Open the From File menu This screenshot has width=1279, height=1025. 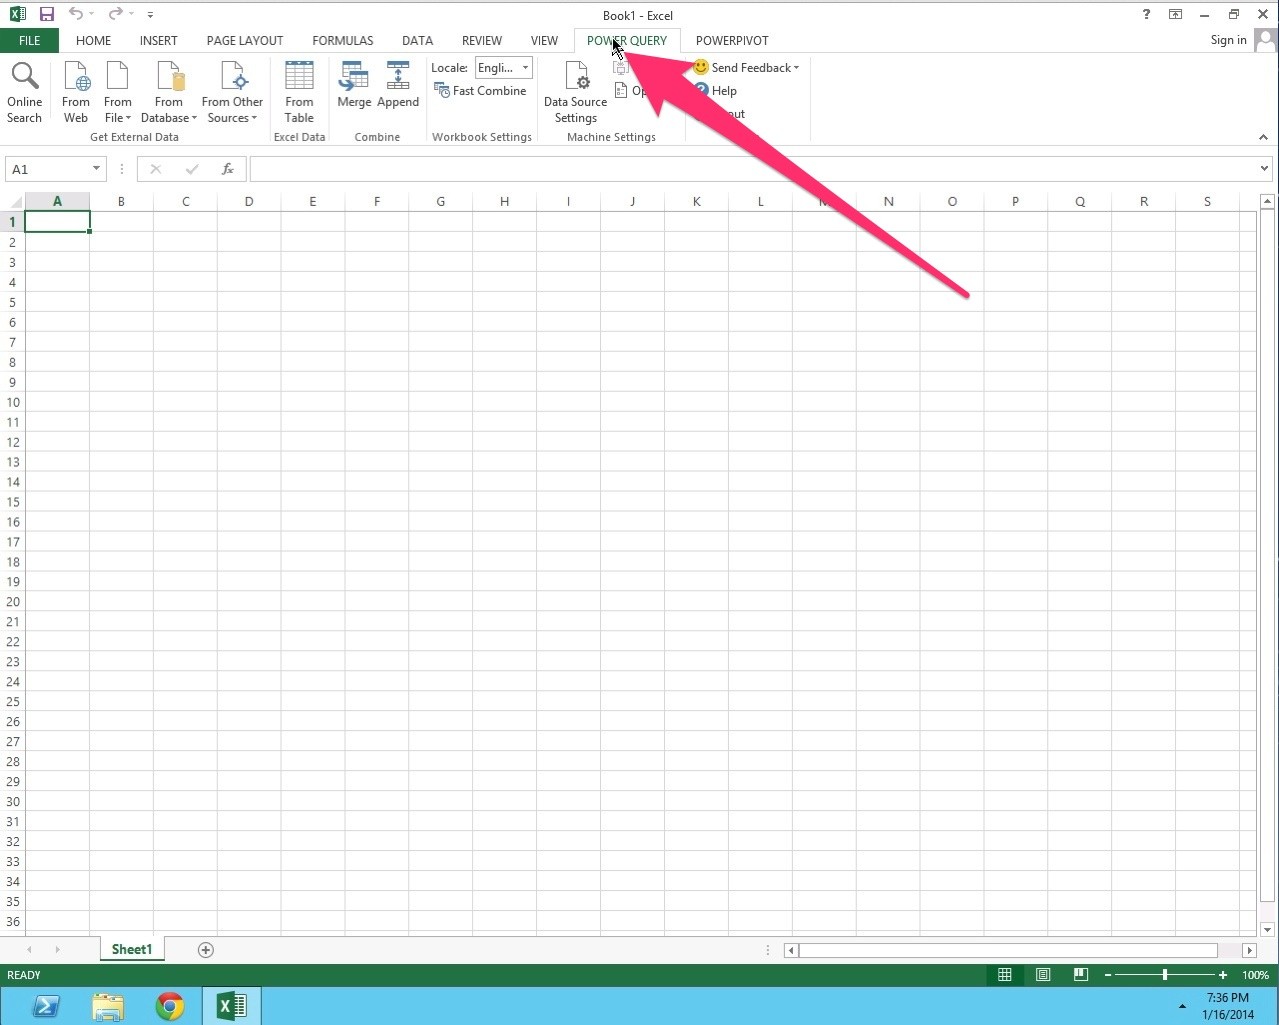(118, 92)
